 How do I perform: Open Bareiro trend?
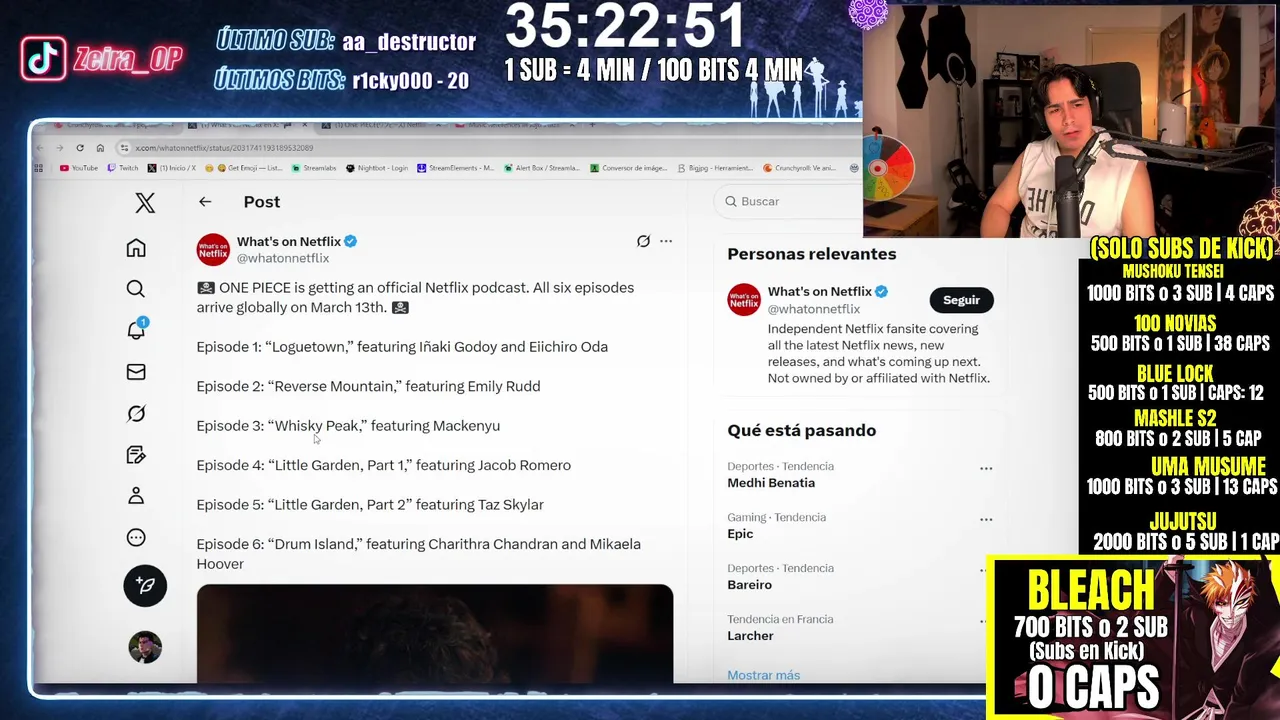coord(749,585)
